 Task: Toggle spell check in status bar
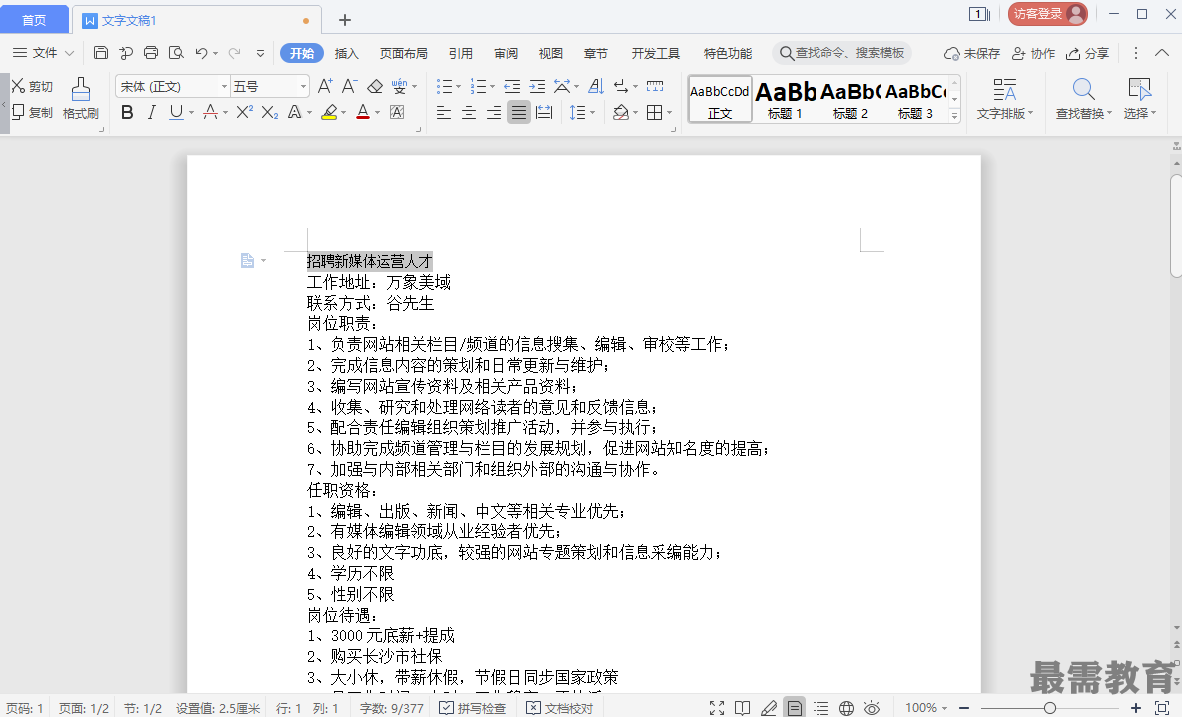[x=472, y=708]
